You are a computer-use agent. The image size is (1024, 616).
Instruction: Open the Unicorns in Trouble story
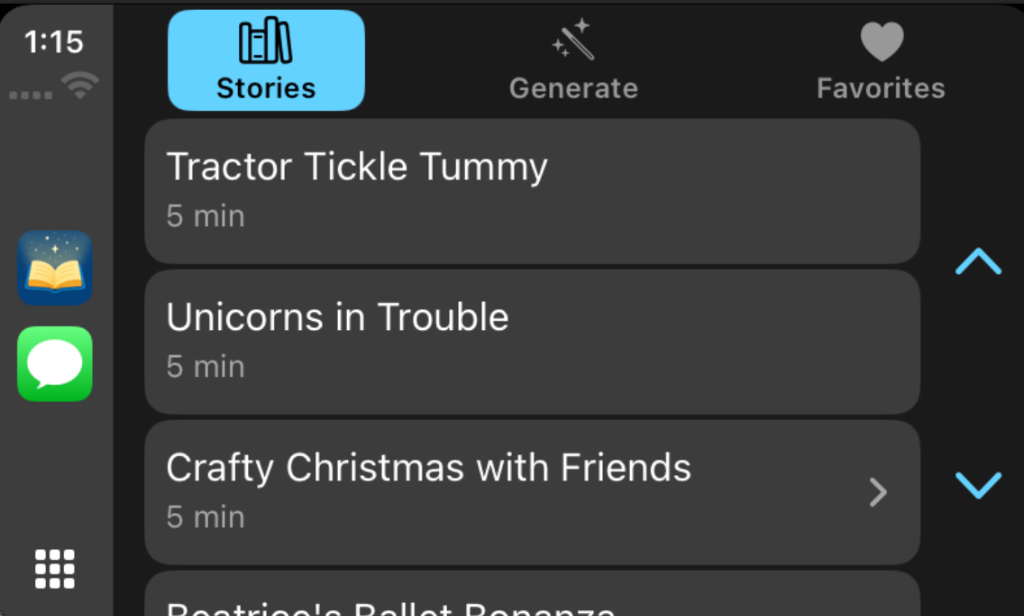coord(532,341)
